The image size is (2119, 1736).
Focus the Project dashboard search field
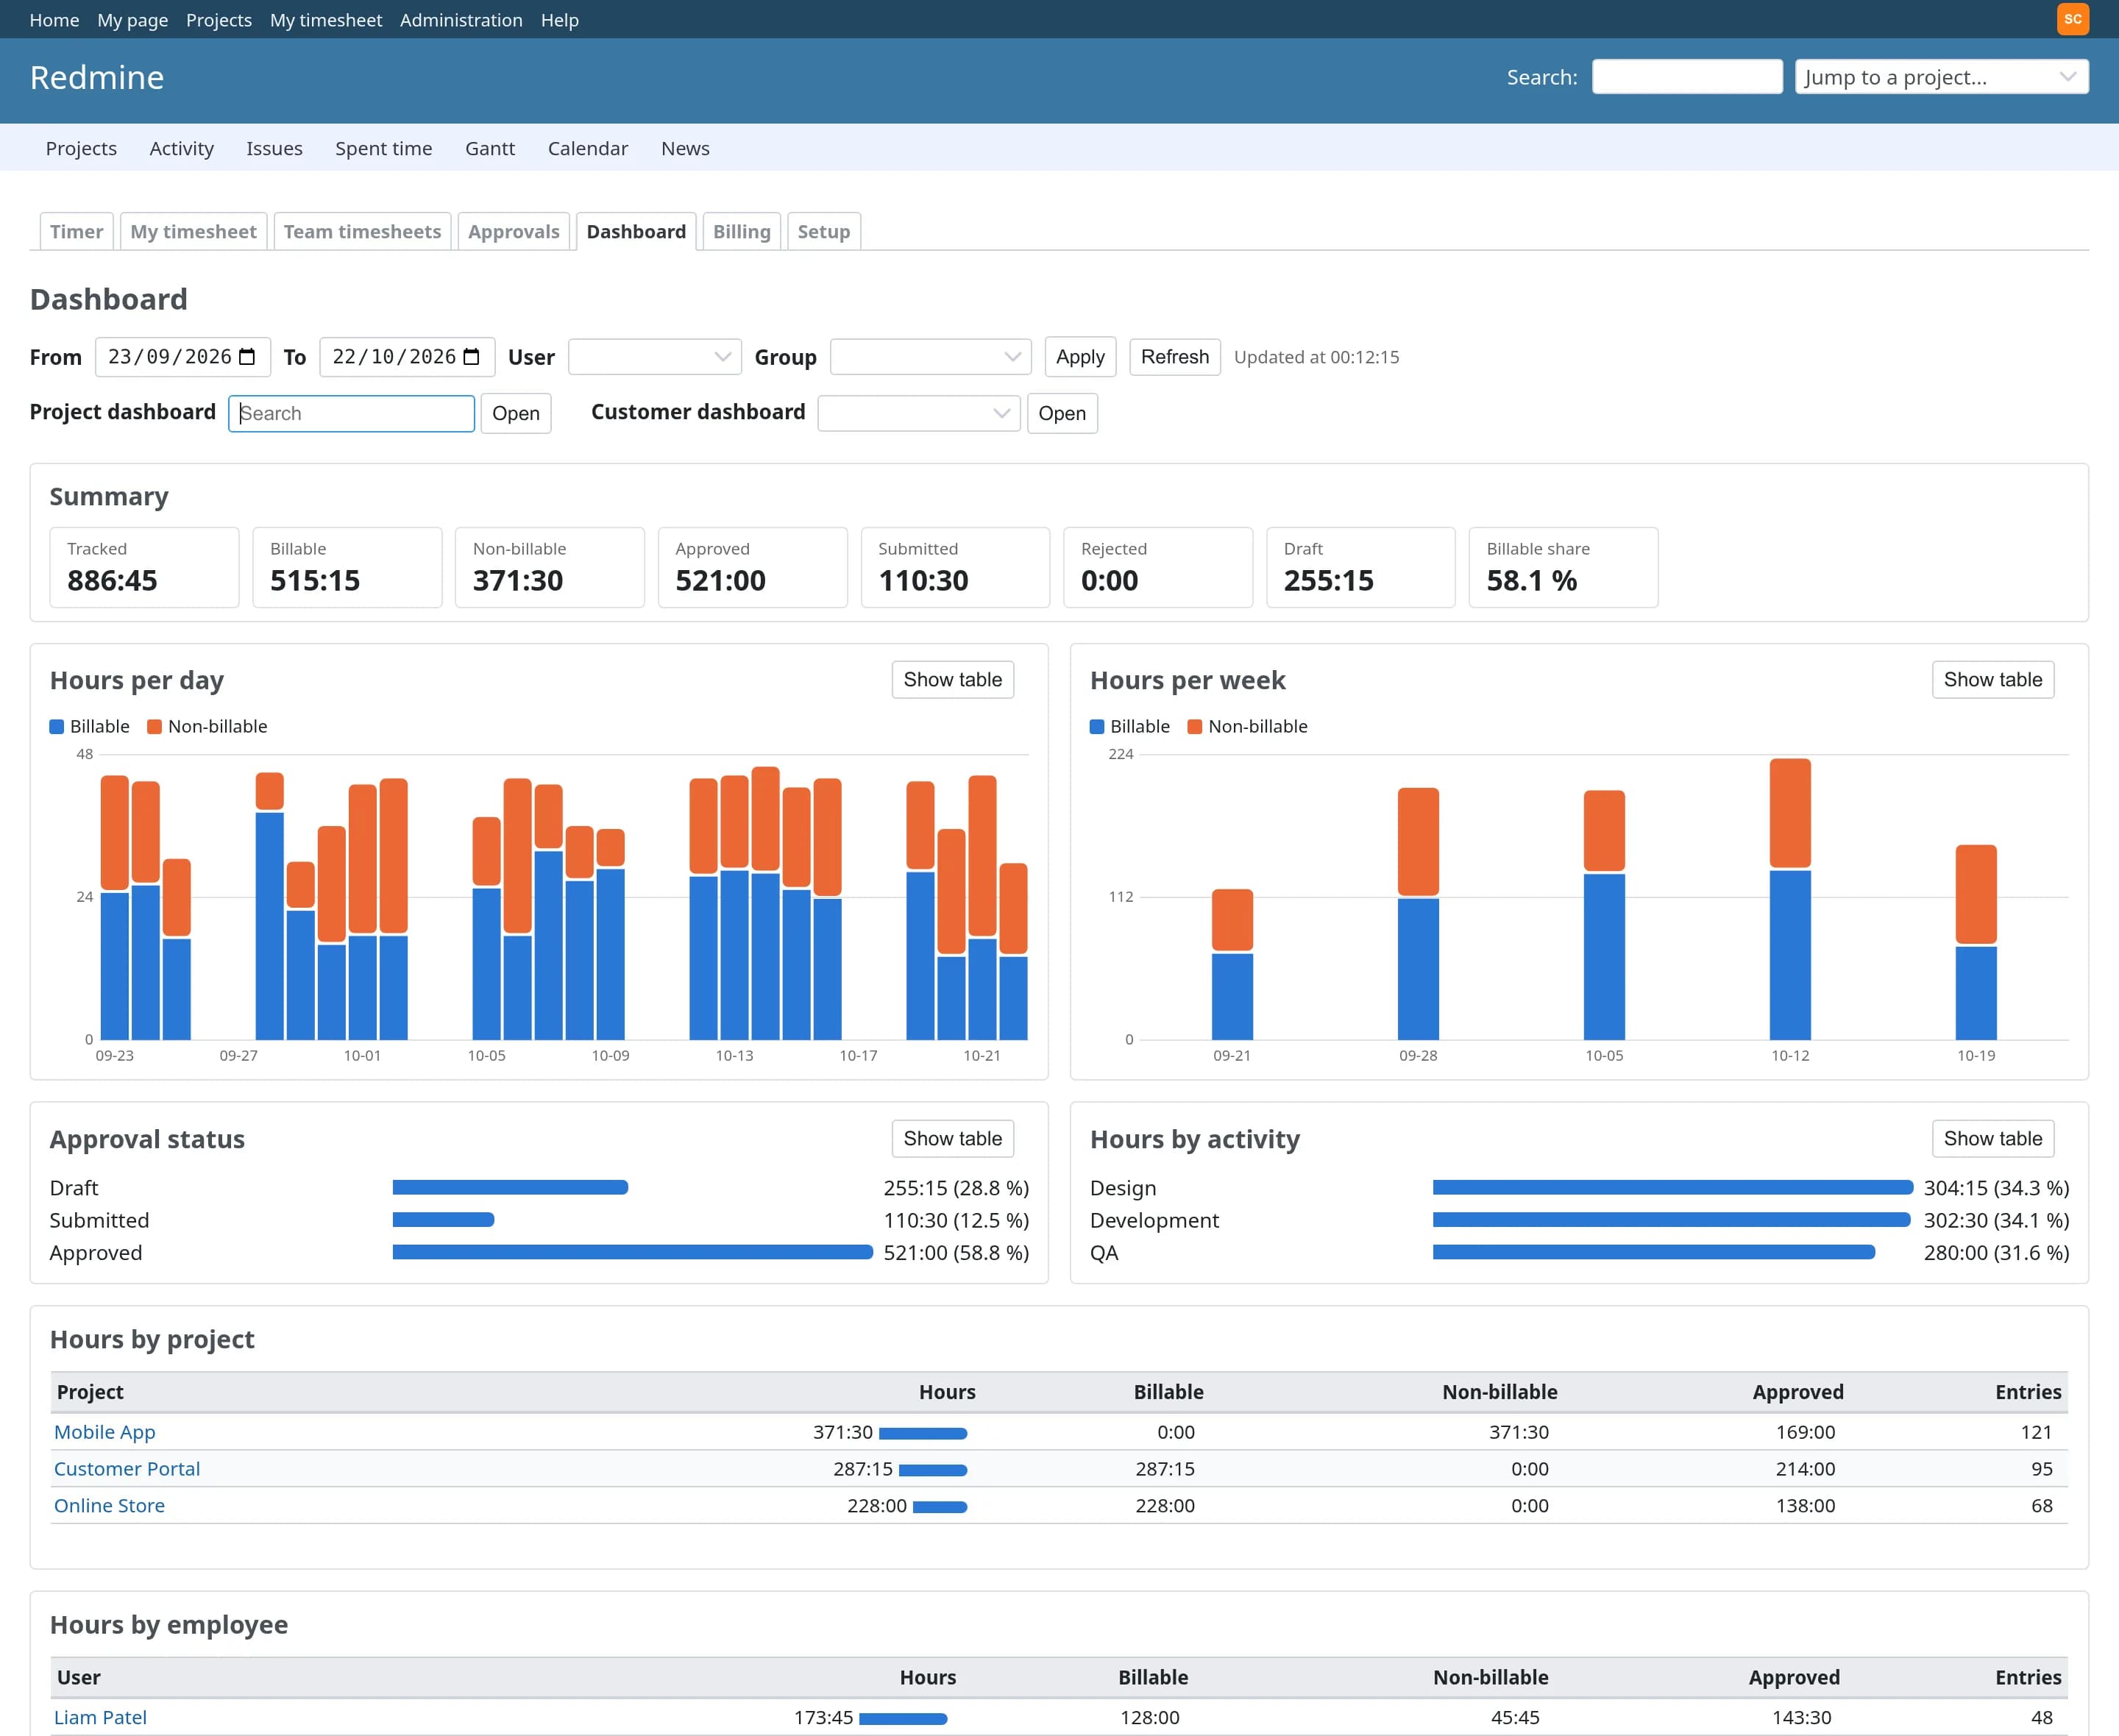click(351, 413)
